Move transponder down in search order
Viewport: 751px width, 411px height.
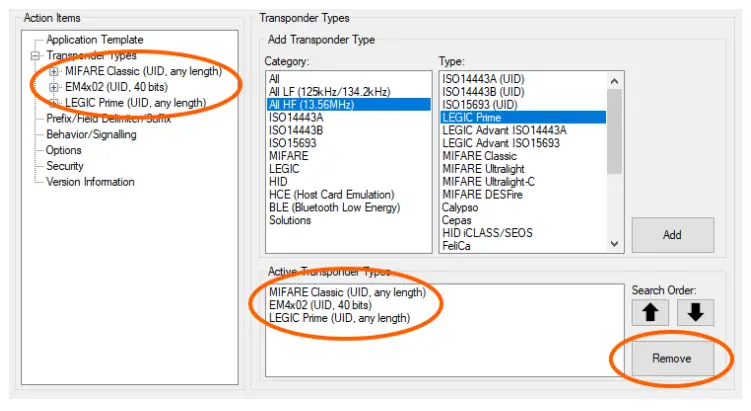[695, 312]
